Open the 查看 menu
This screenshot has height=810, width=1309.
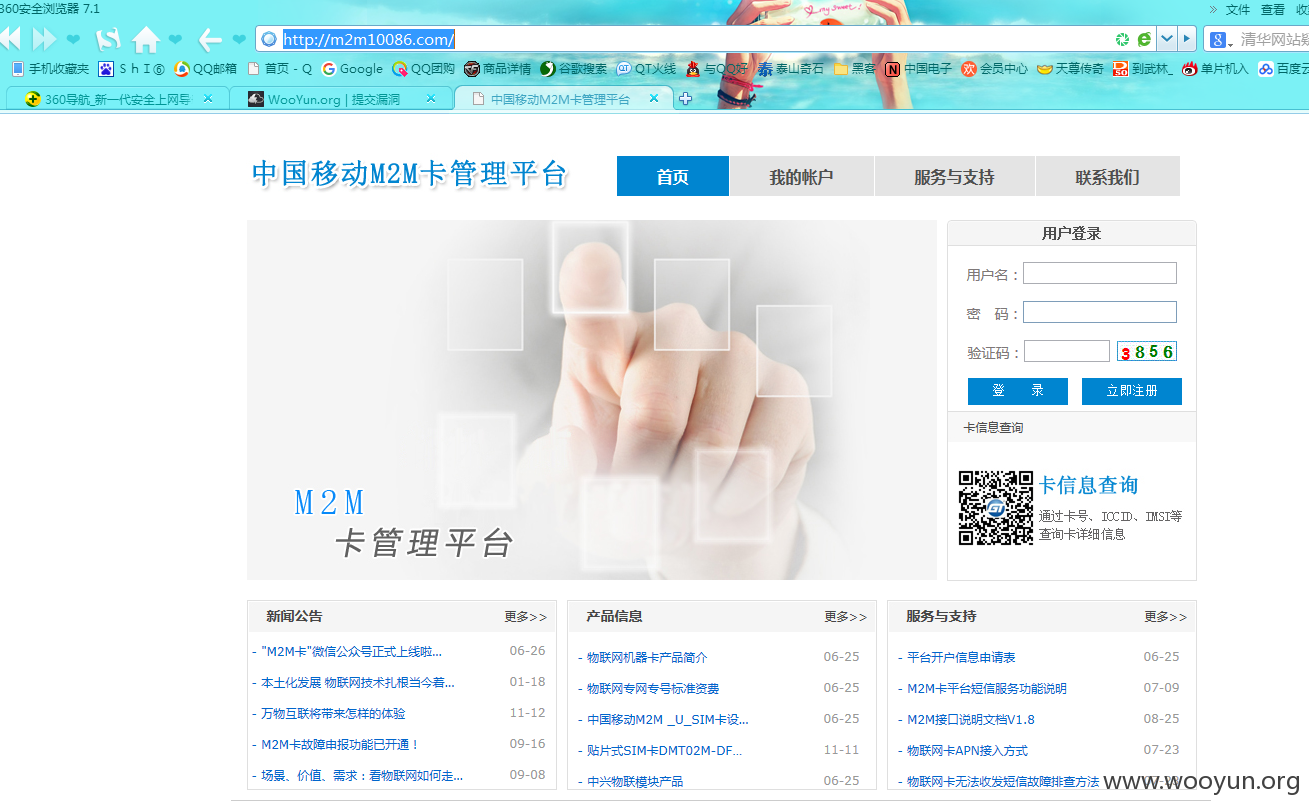pos(1273,9)
